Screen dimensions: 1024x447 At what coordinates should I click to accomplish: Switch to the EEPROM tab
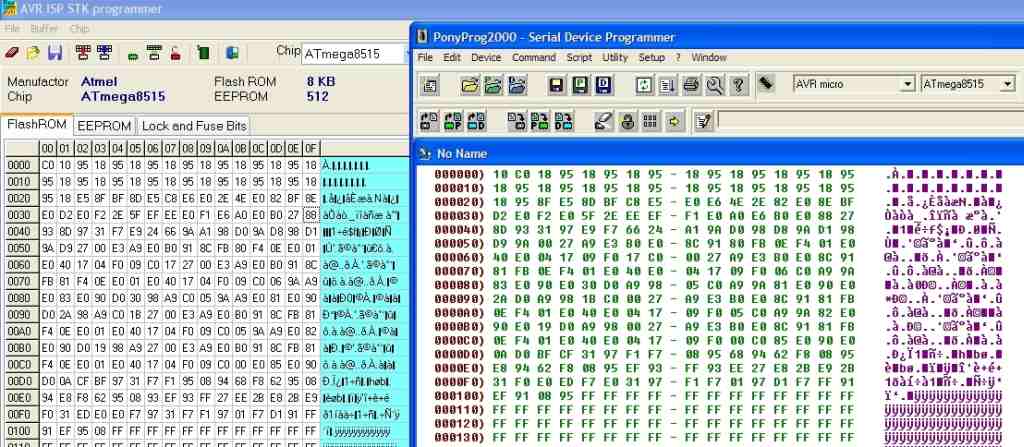tap(104, 126)
